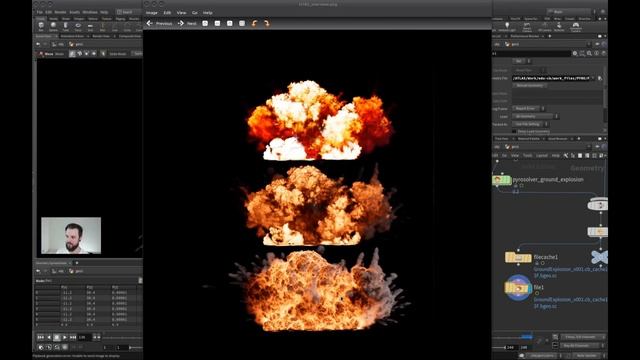Open Edit menu in image viewer
Screen dimensions: 640x360
[x=167, y=13]
